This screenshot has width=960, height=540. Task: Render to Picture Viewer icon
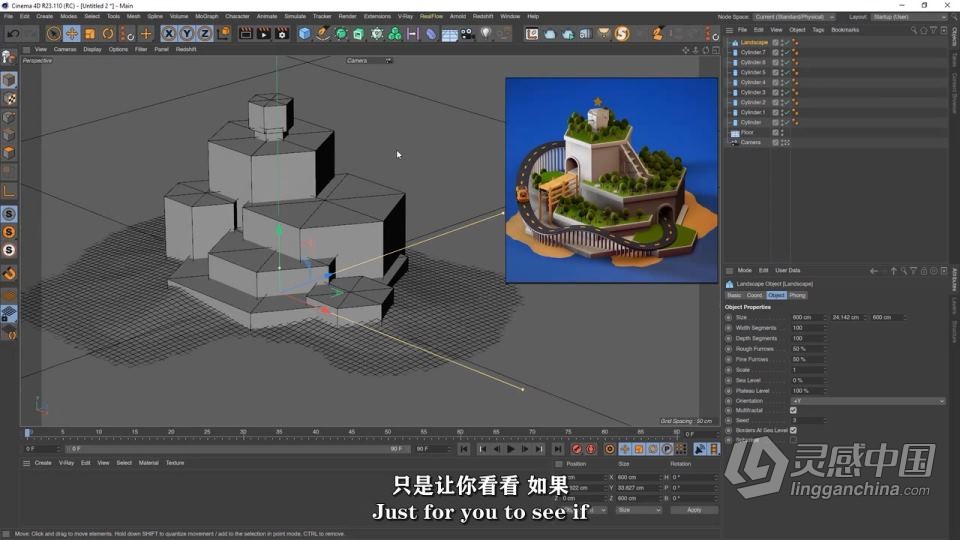click(263, 34)
